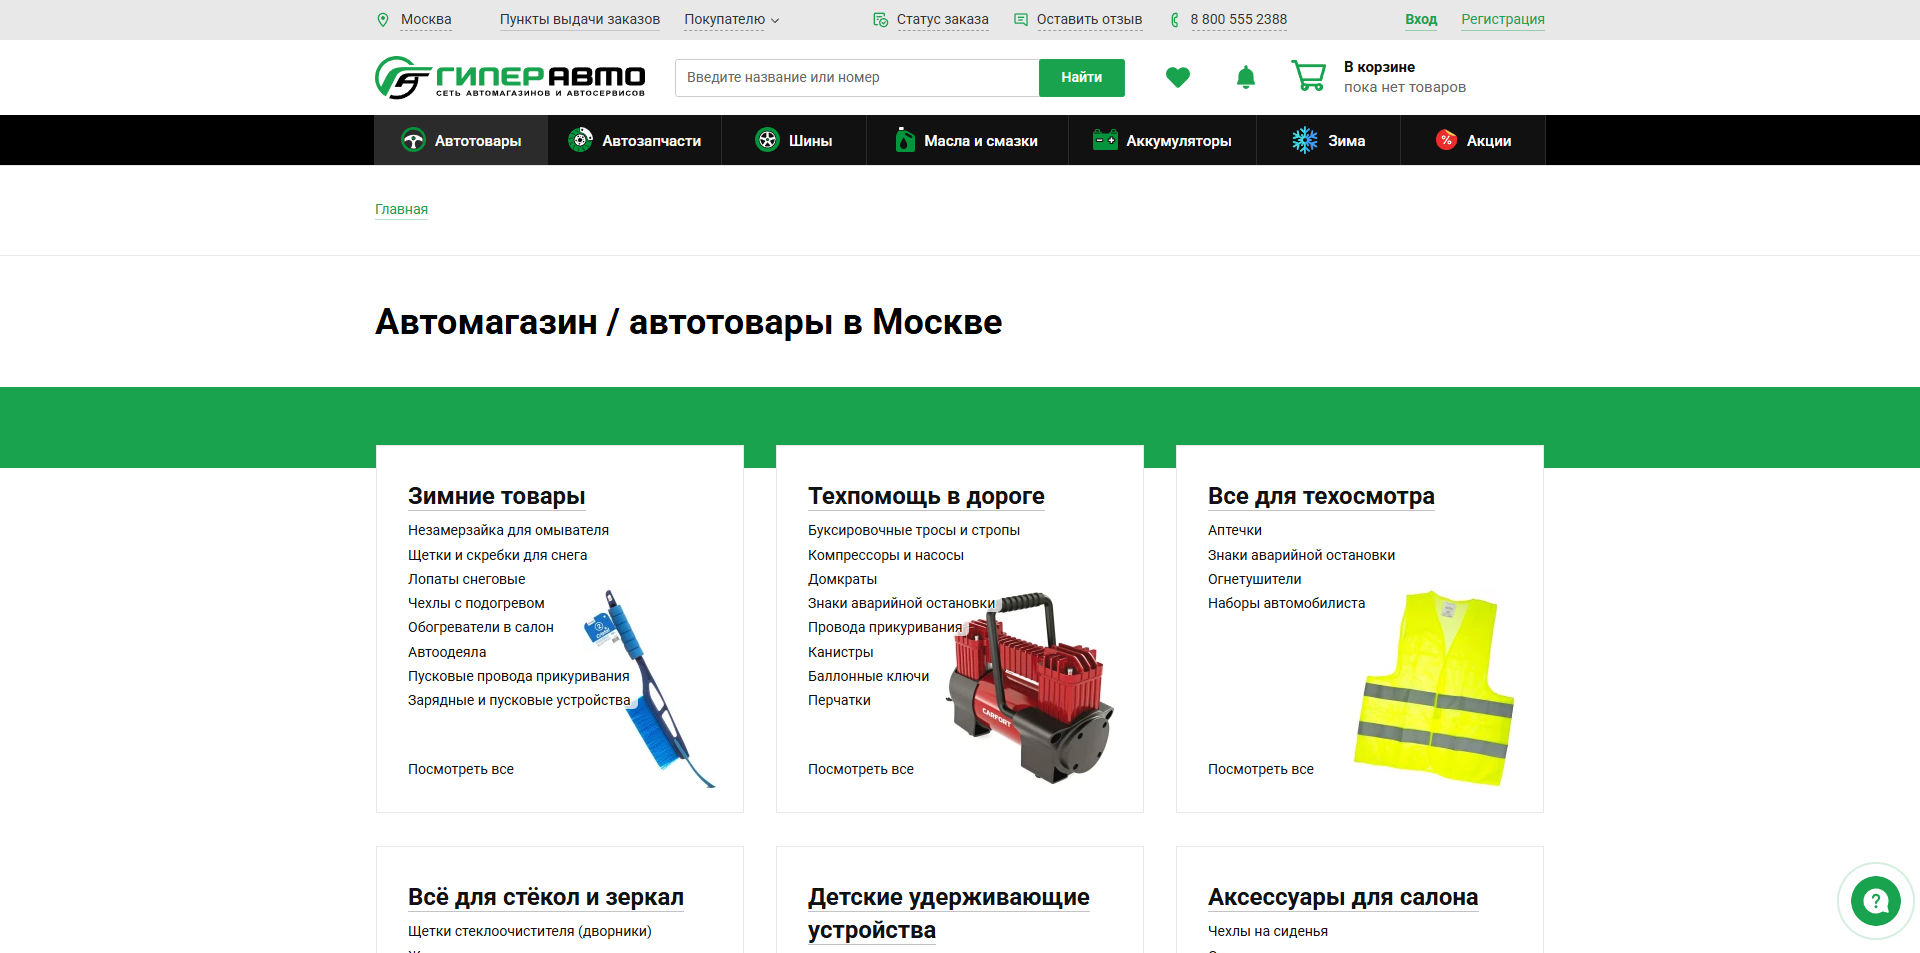Open the Компрессоры и насосы link
This screenshot has width=1920, height=953.
click(x=885, y=555)
